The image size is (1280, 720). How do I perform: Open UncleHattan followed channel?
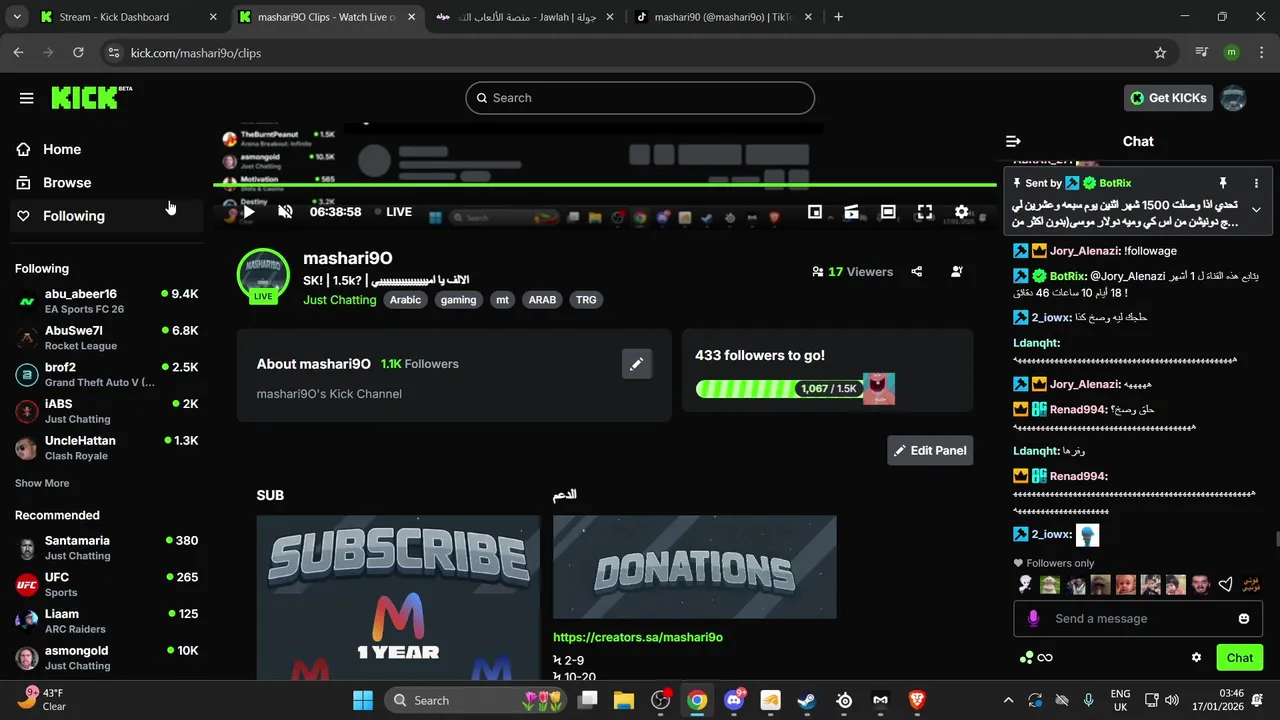point(107,448)
